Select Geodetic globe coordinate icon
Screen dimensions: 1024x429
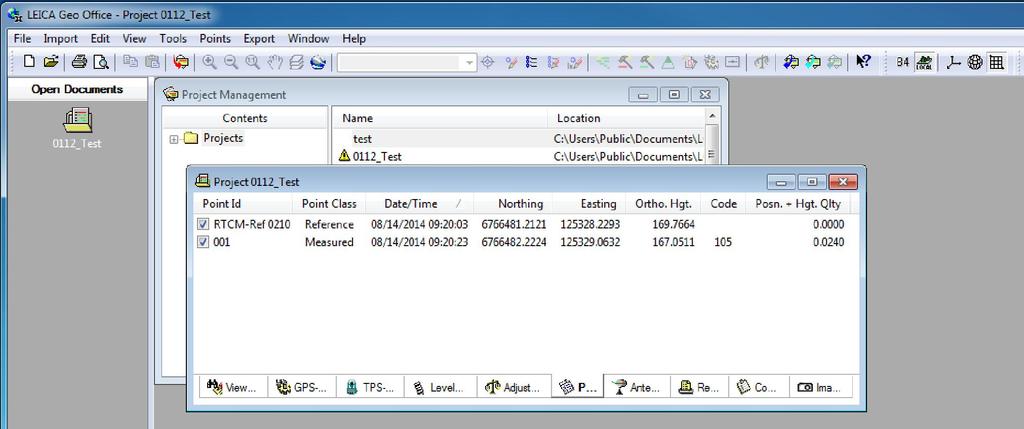tap(975, 62)
